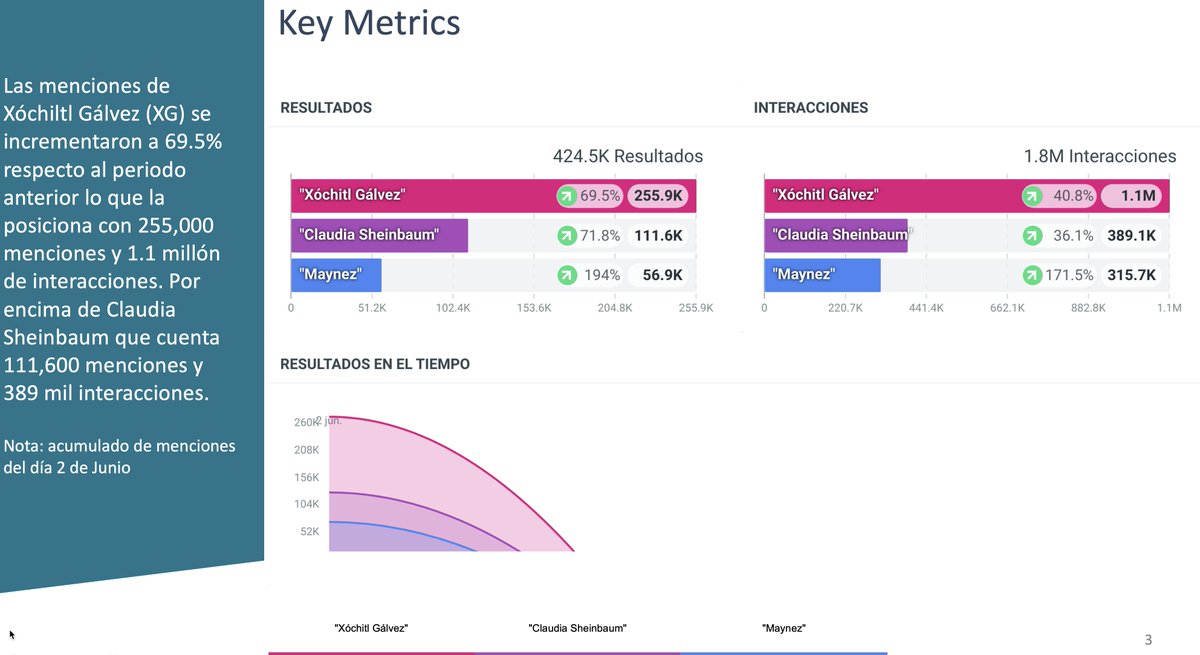
Task: Click the pink legend line under Xóchitl Gálvez
Action: click(371, 653)
